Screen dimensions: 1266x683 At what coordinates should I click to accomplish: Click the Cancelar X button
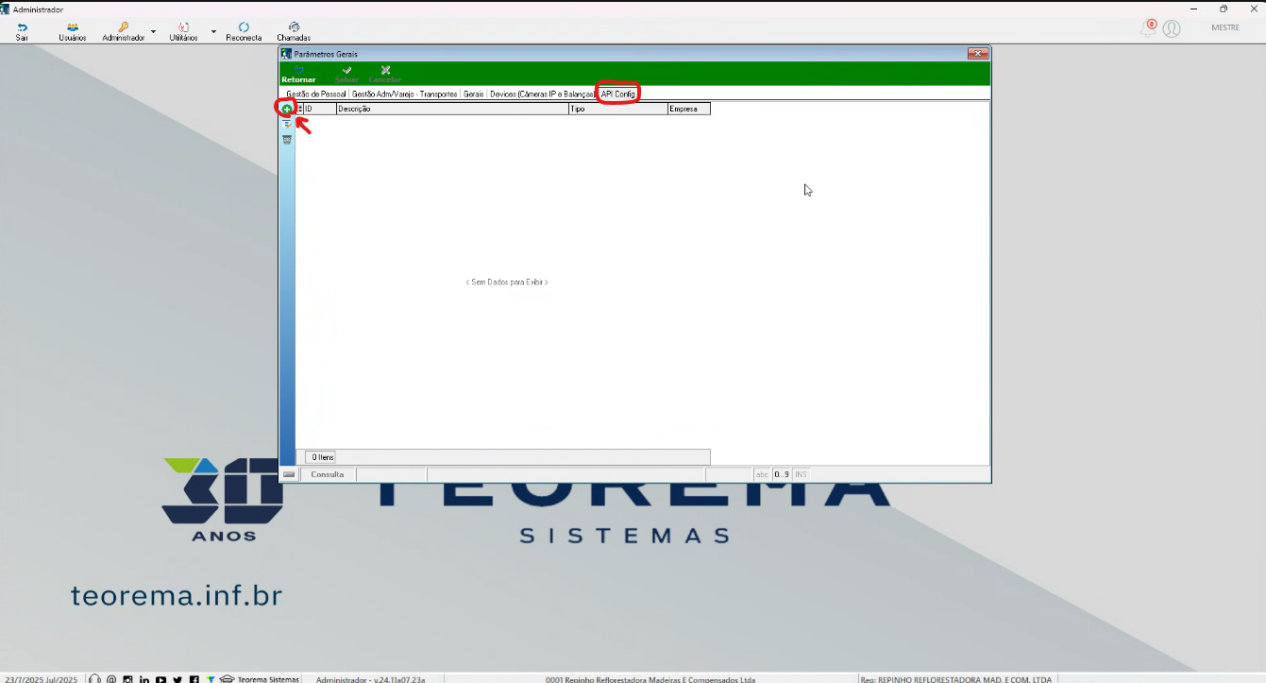[x=385, y=75]
